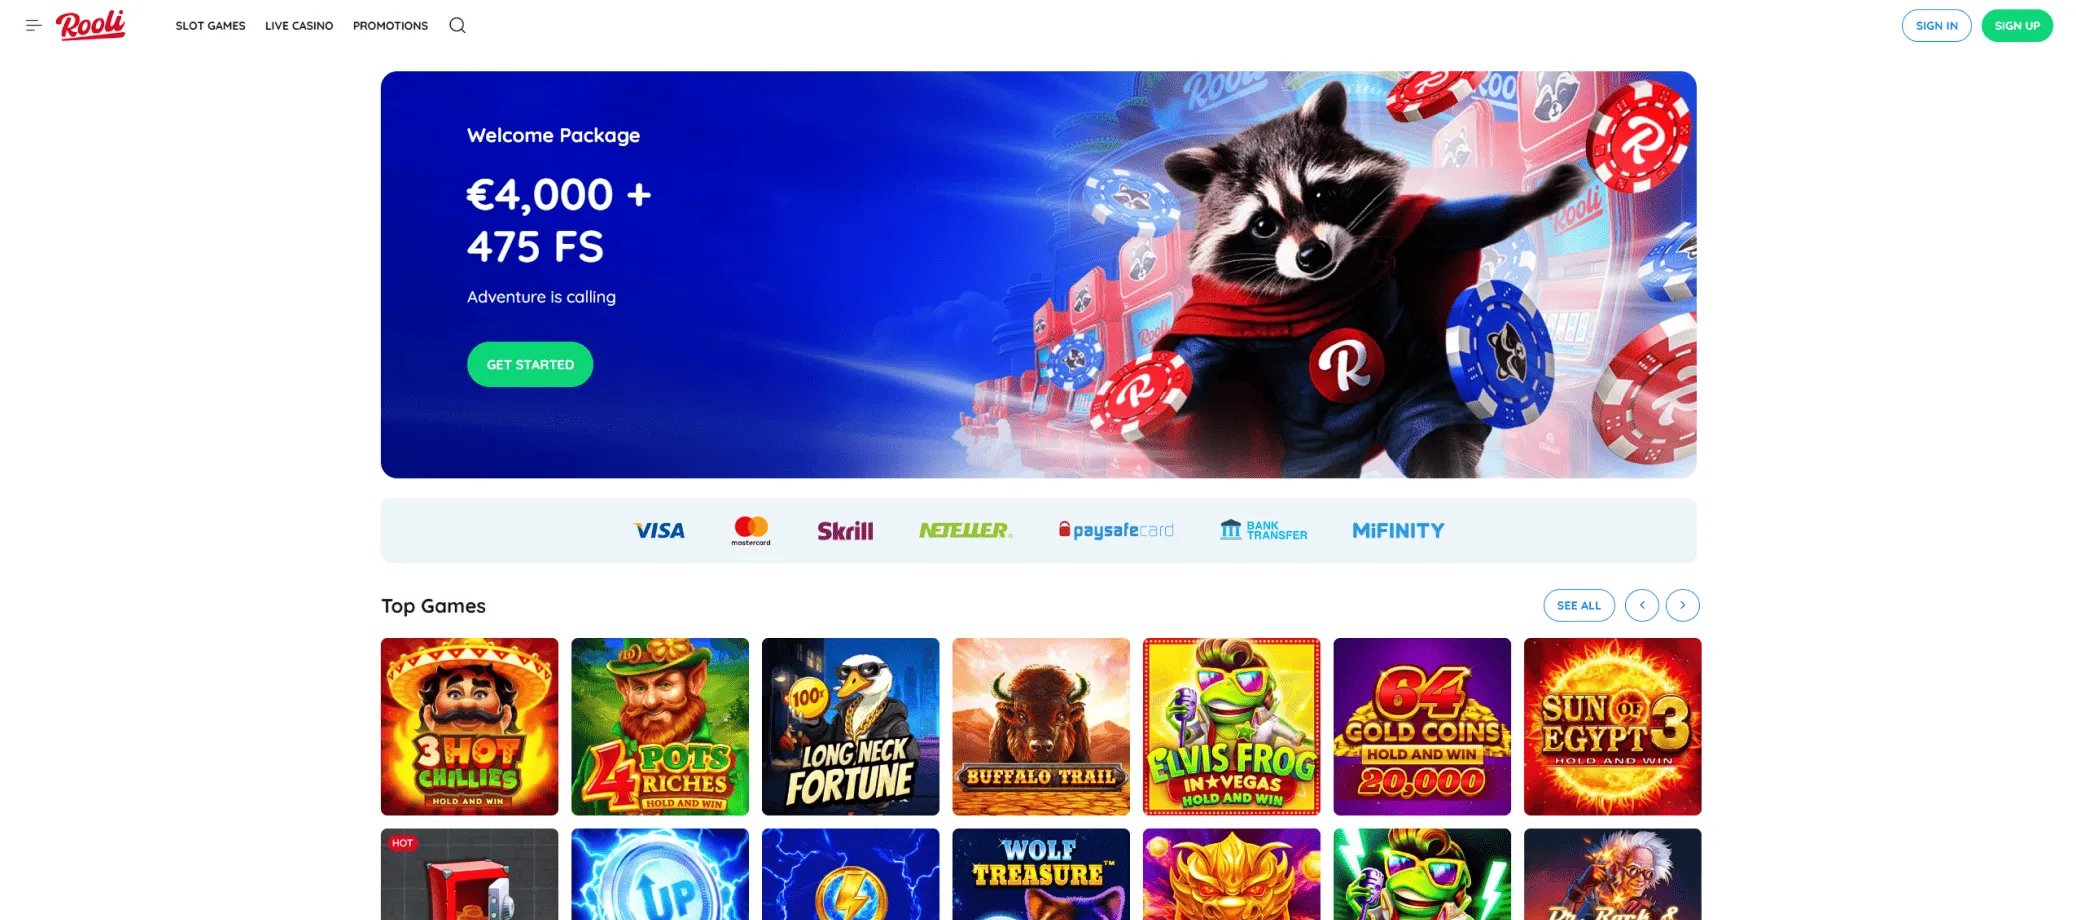Go to Promotions page
The image size is (2076, 920).
tap(390, 26)
